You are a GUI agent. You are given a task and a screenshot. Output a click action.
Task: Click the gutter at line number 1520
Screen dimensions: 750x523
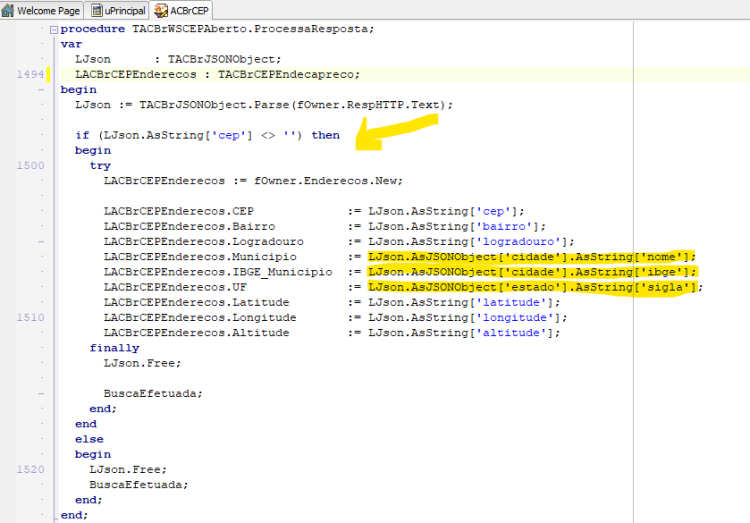[x=30, y=469]
